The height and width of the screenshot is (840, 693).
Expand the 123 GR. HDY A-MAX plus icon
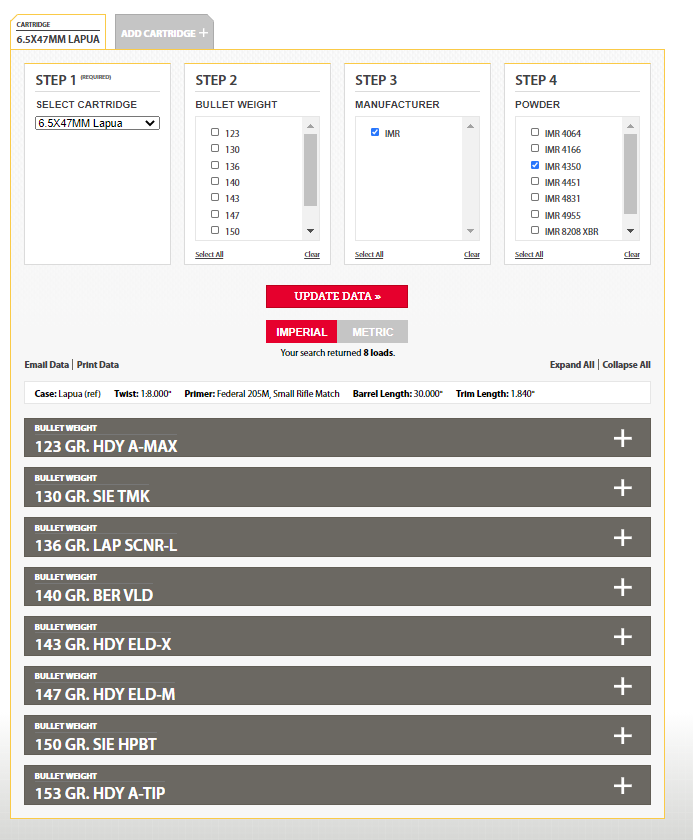click(622, 438)
